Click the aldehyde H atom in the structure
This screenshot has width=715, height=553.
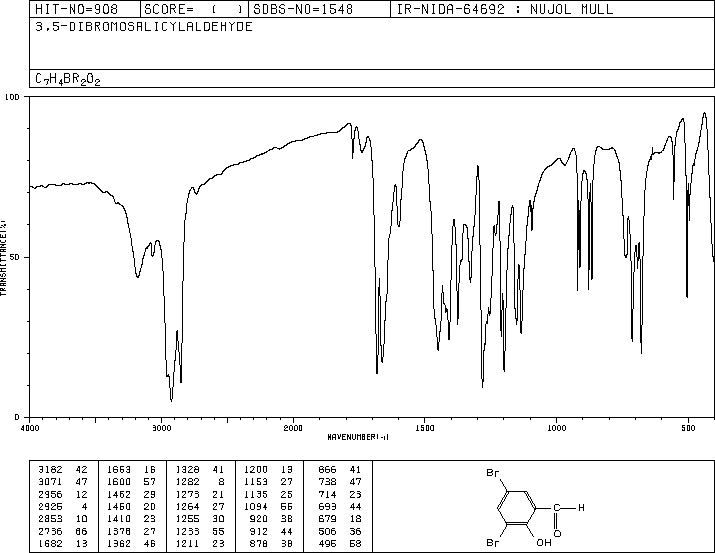pos(581,507)
